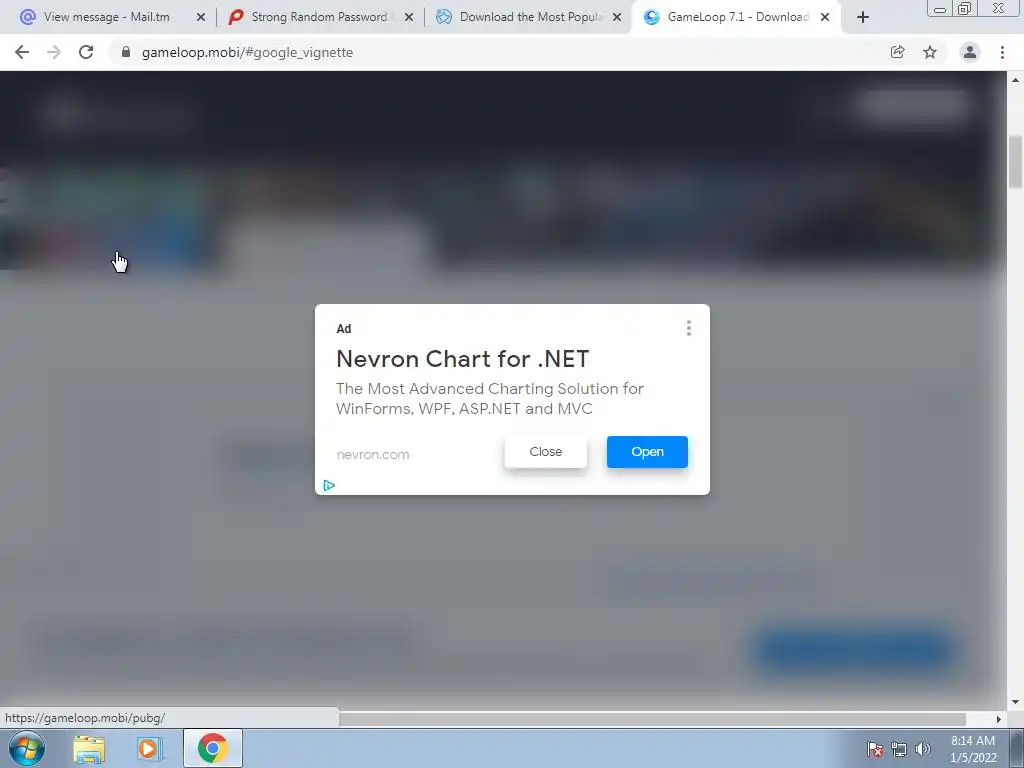Launch Windows Media Player from the taskbar
1024x768 pixels.
click(x=149, y=749)
